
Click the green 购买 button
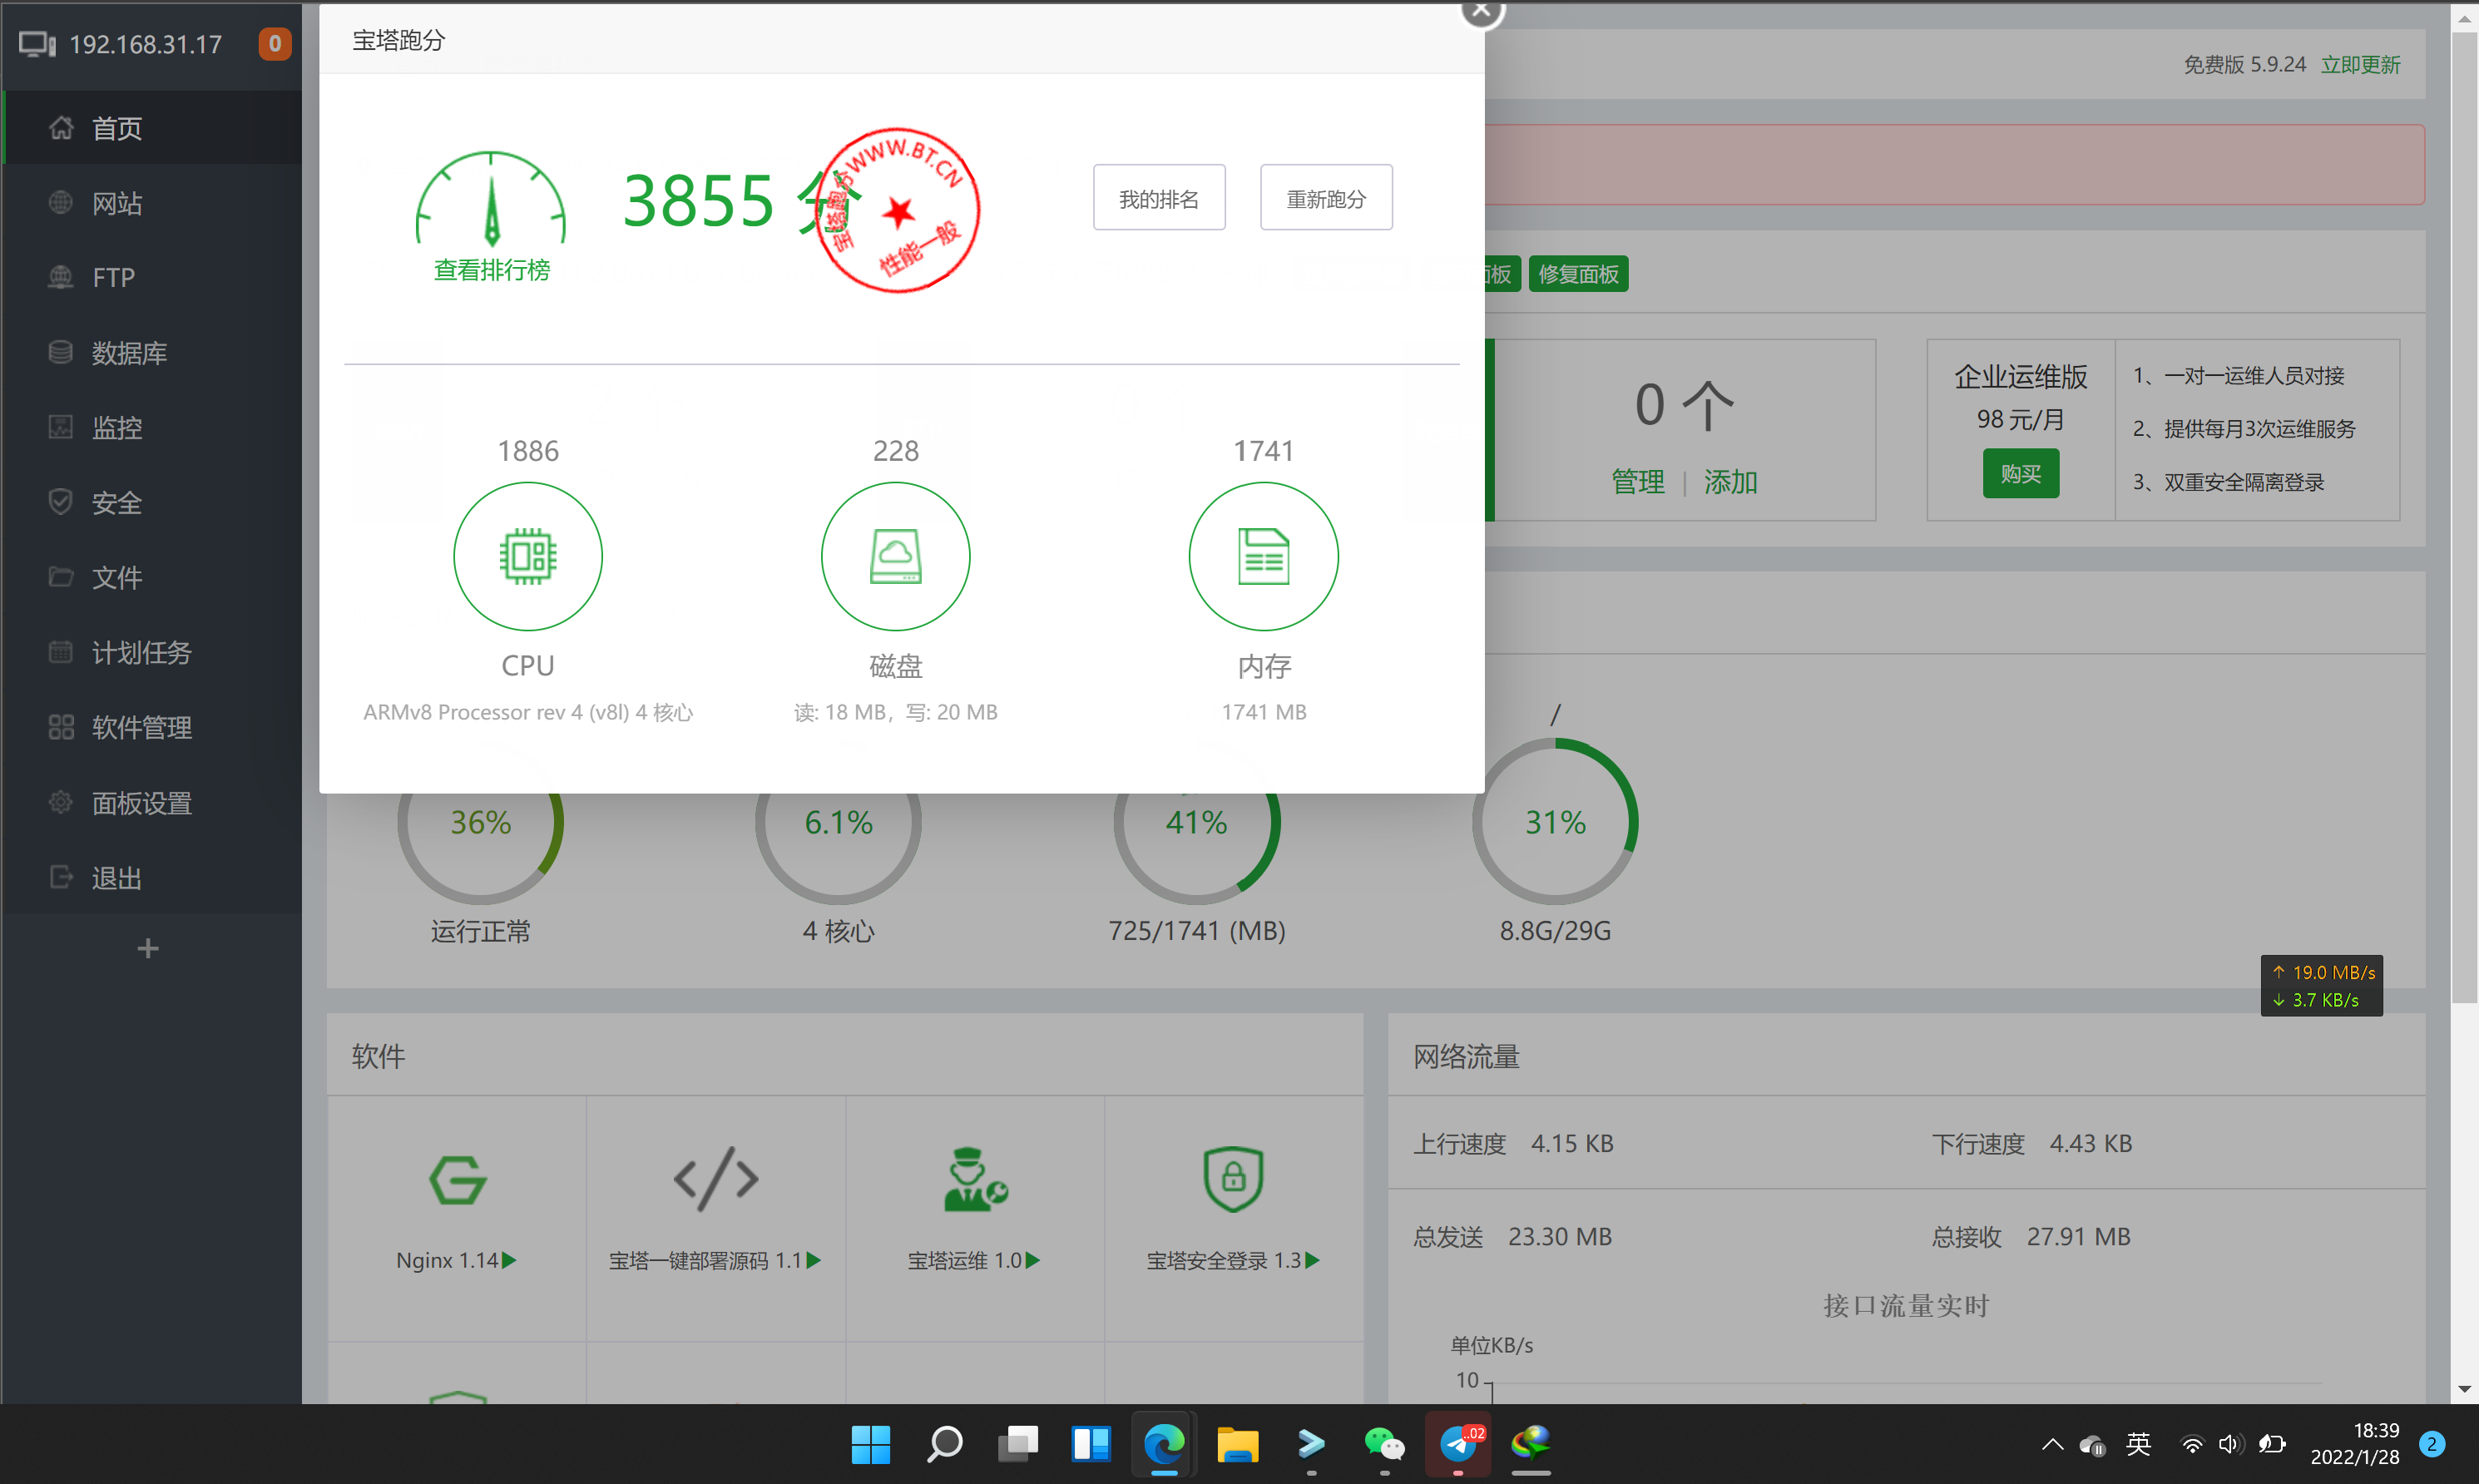coord(2021,474)
